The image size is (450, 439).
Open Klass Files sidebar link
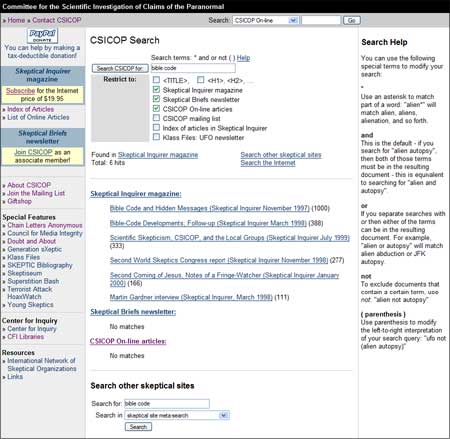(x=24, y=257)
